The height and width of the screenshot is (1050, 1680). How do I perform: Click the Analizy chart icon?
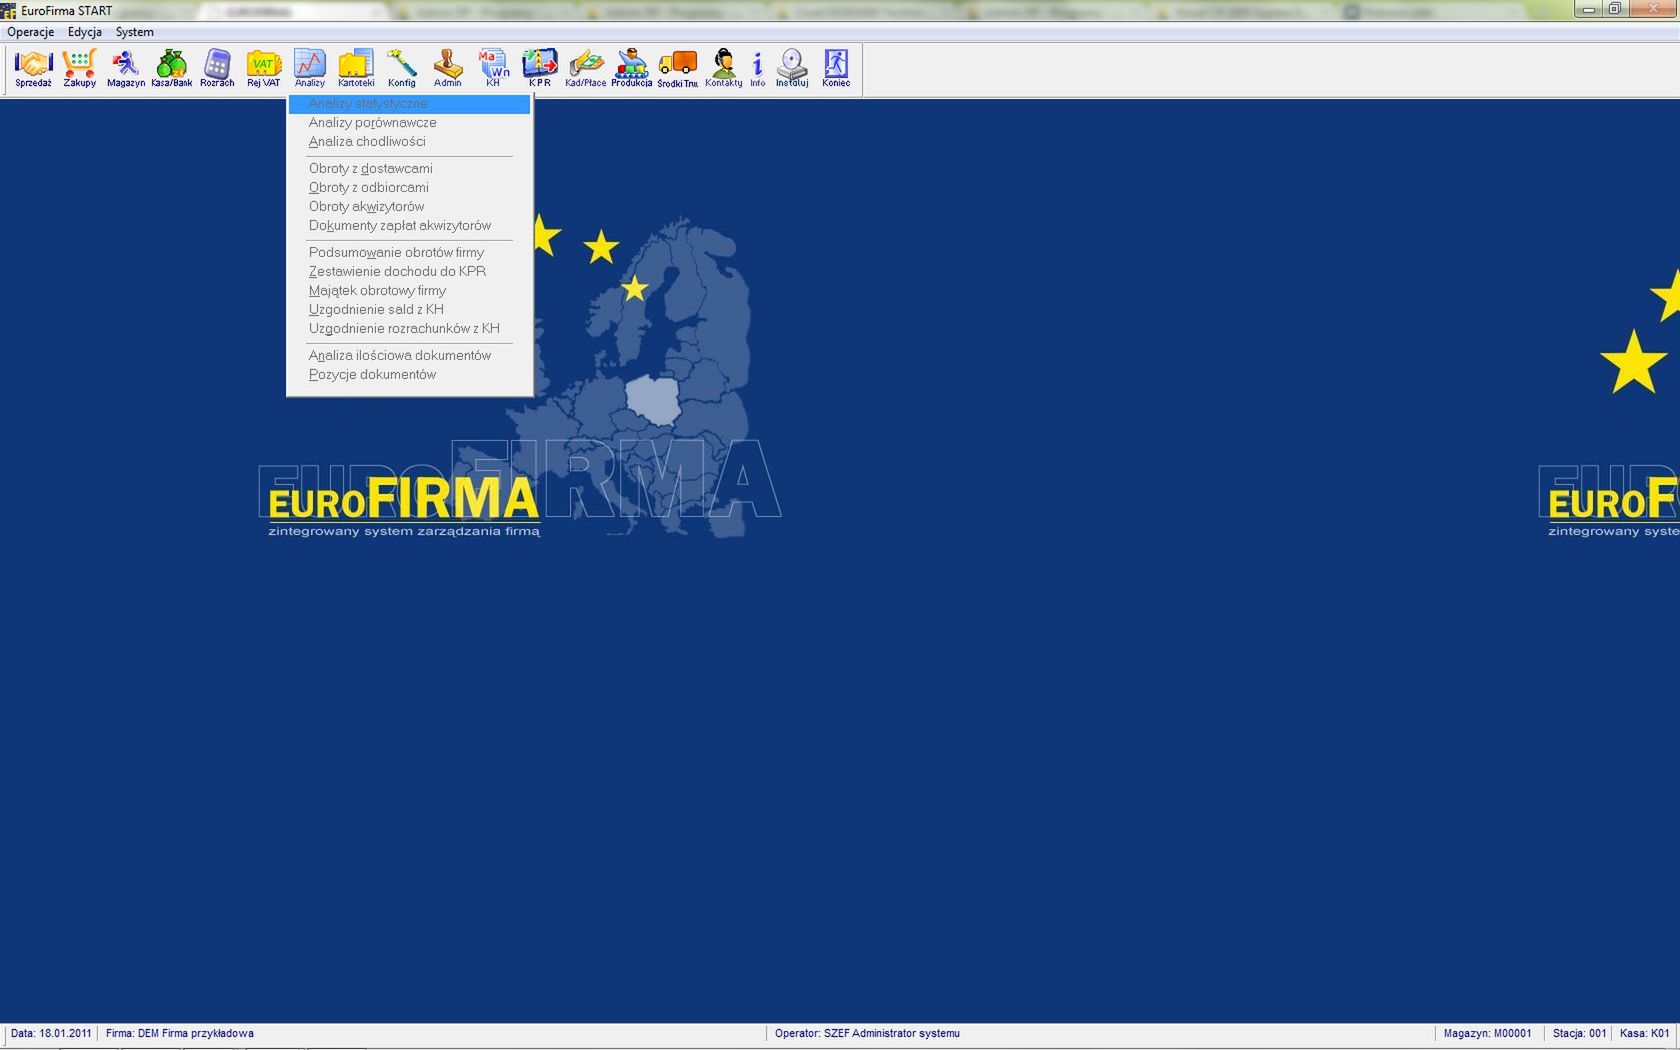310,68
